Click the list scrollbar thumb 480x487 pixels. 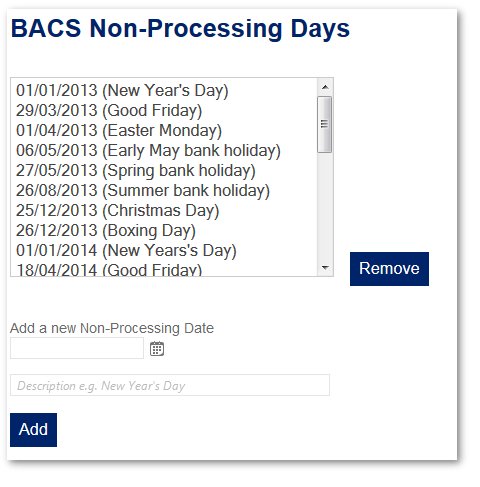click(x=325, y=124)
